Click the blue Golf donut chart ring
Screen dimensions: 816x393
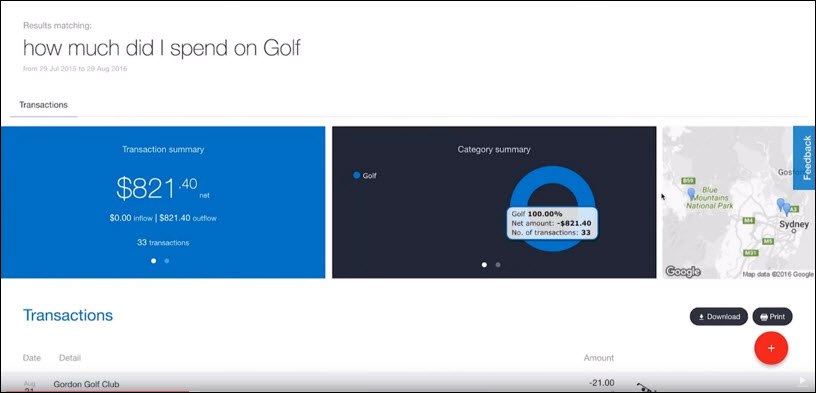click(552, 176)
